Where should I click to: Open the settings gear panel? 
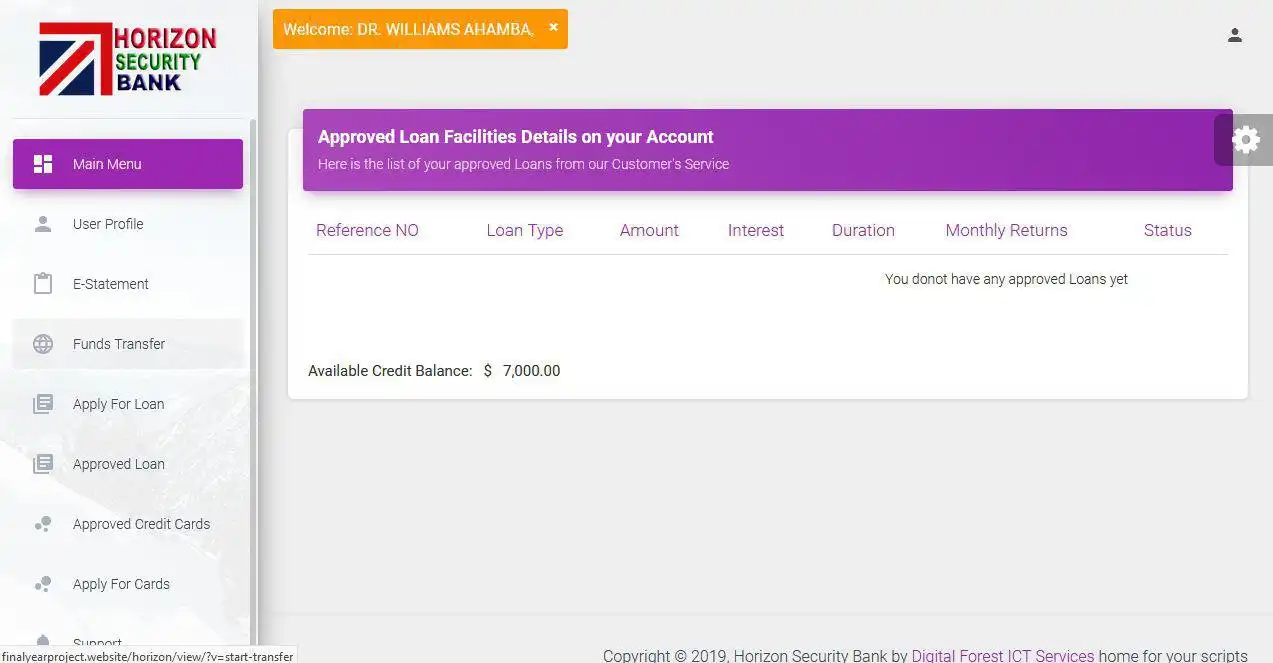pyautogui.click(x=1245, y=140)
